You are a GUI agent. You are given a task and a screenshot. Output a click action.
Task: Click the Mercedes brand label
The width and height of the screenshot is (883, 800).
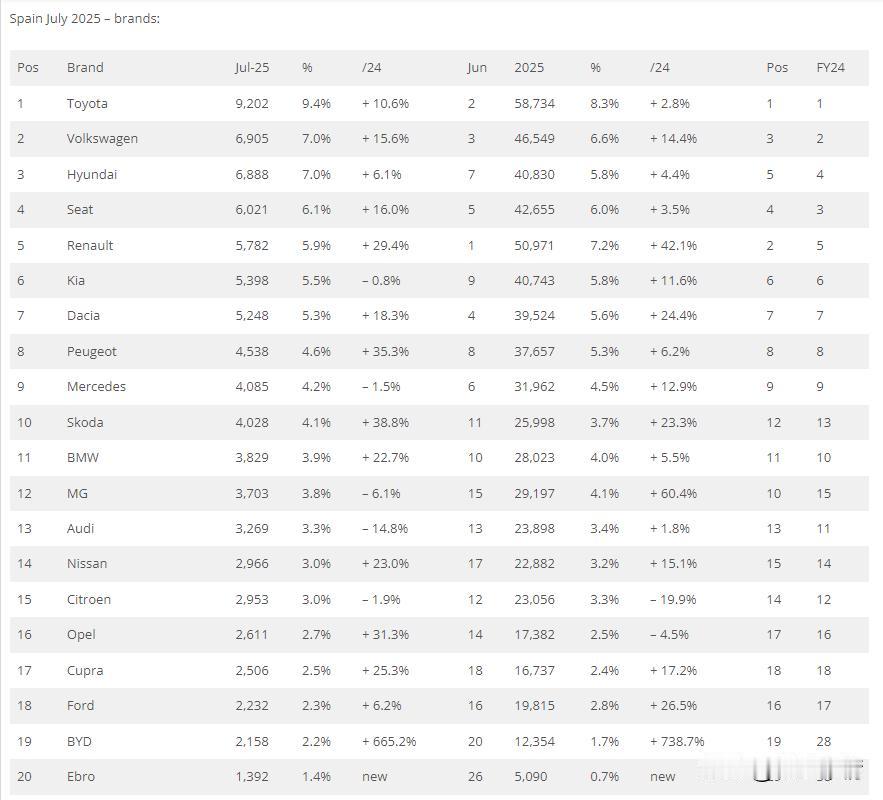(96, 386)
